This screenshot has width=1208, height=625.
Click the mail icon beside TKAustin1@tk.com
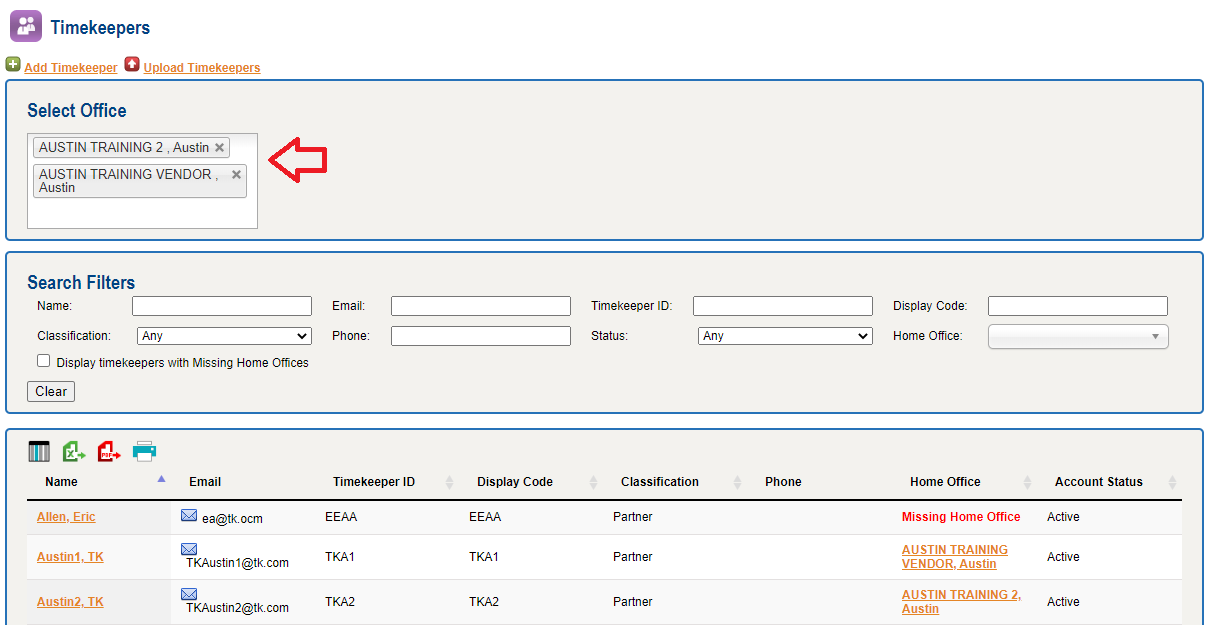point(189,549)
